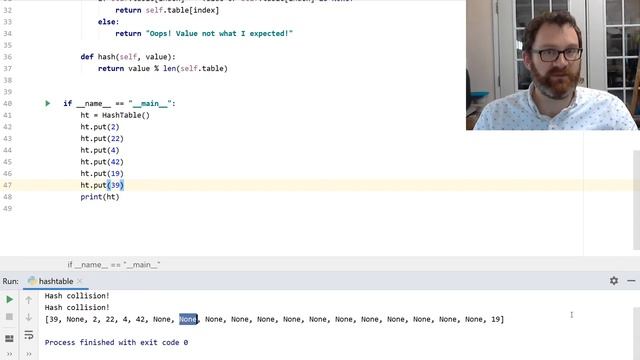Jump down the stack trace arrow

point(29,317)
